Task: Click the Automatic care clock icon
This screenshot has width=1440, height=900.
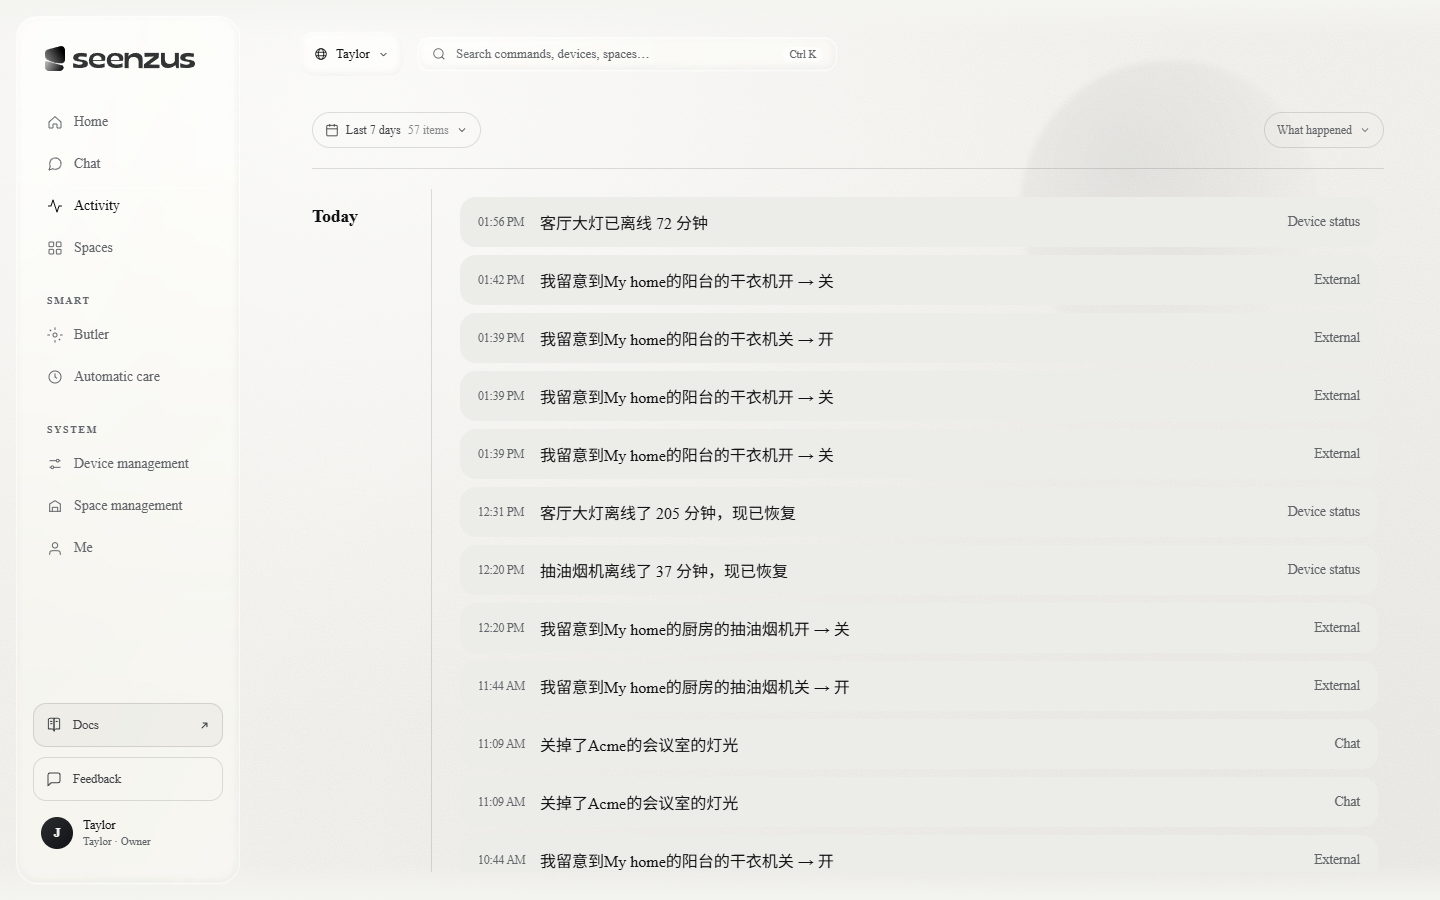Action: tap(55, 377)
